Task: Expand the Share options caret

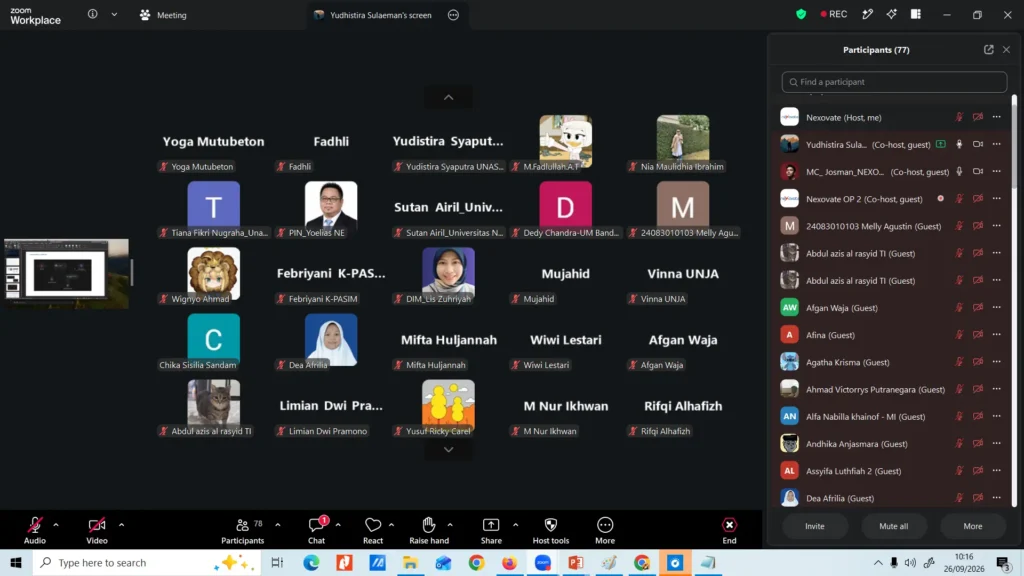Action: pos(515,524)
